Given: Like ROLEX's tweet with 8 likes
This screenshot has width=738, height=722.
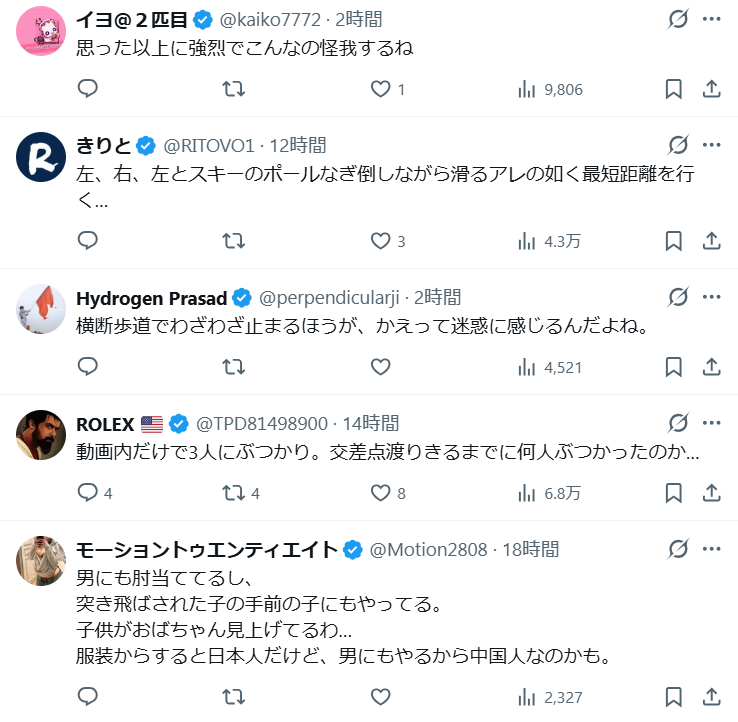Looking at the screenshot, I should [x=380, y=492].
